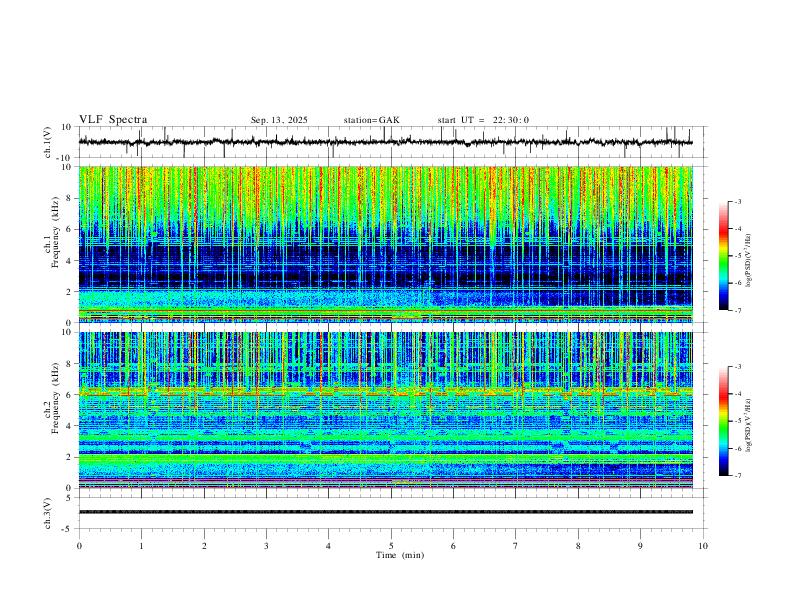Click the "Time (min)" axis label
The width and height of the screenshot is (792, 612).
point(400,555)
